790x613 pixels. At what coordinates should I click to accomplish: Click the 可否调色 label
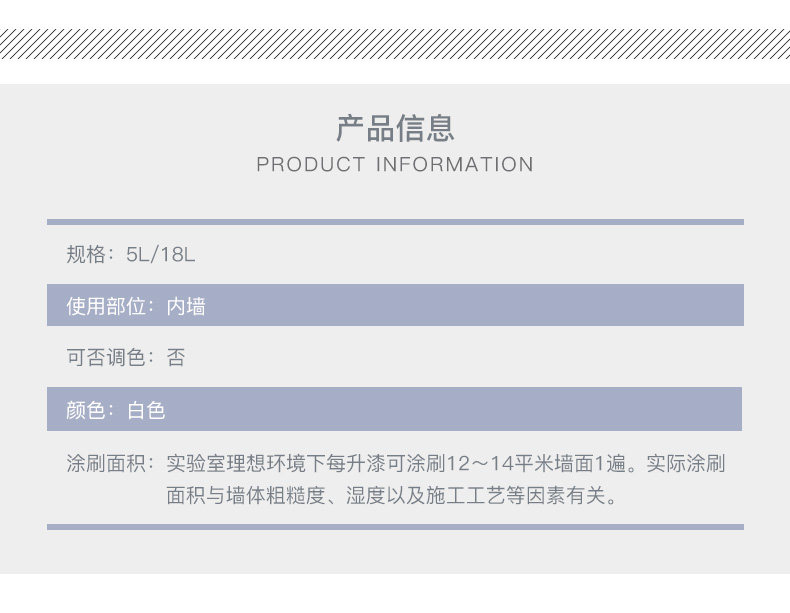106,358
